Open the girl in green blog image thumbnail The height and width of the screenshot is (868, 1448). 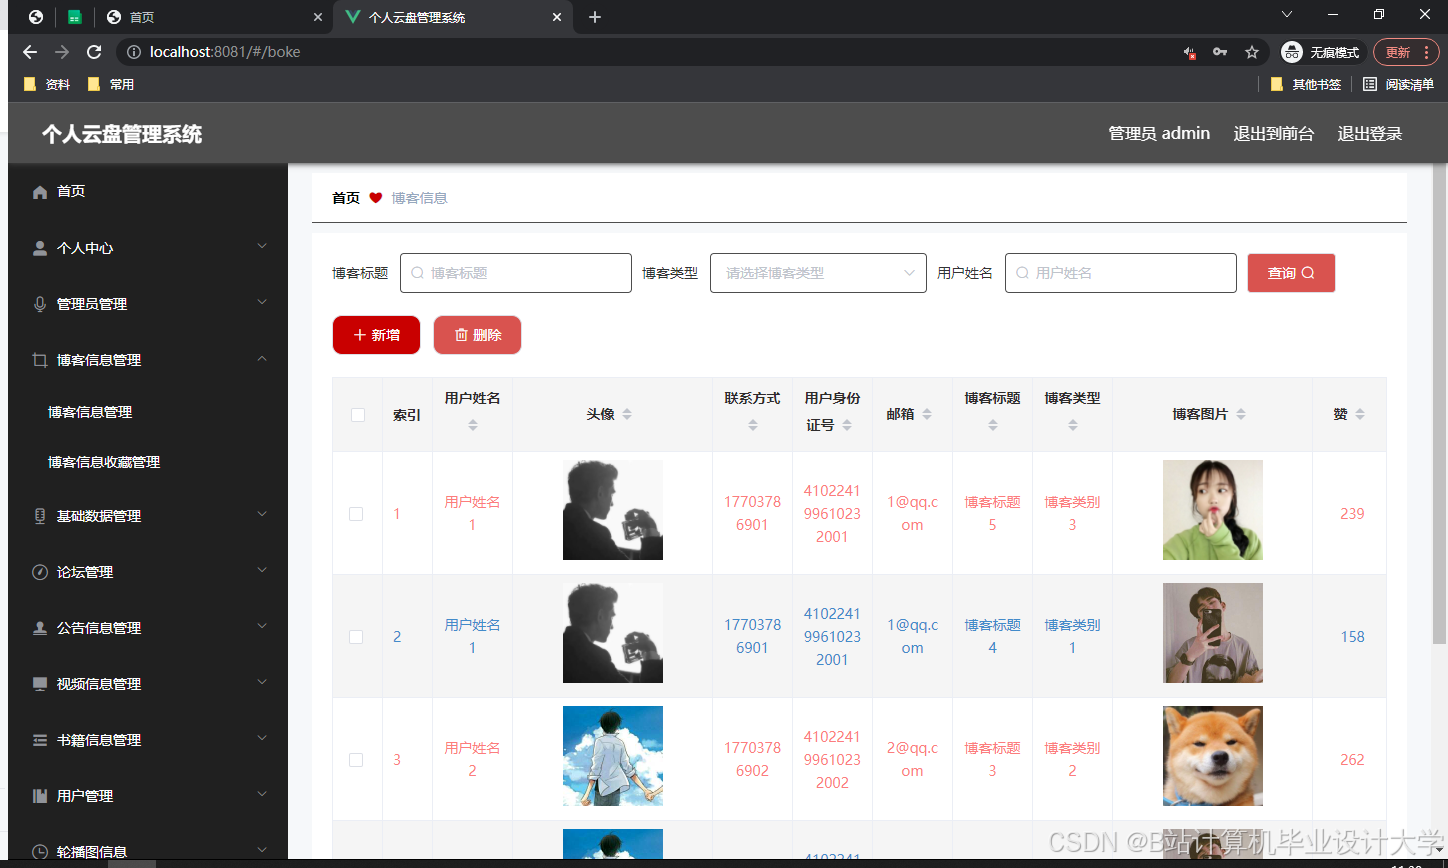pos(1213,510)
